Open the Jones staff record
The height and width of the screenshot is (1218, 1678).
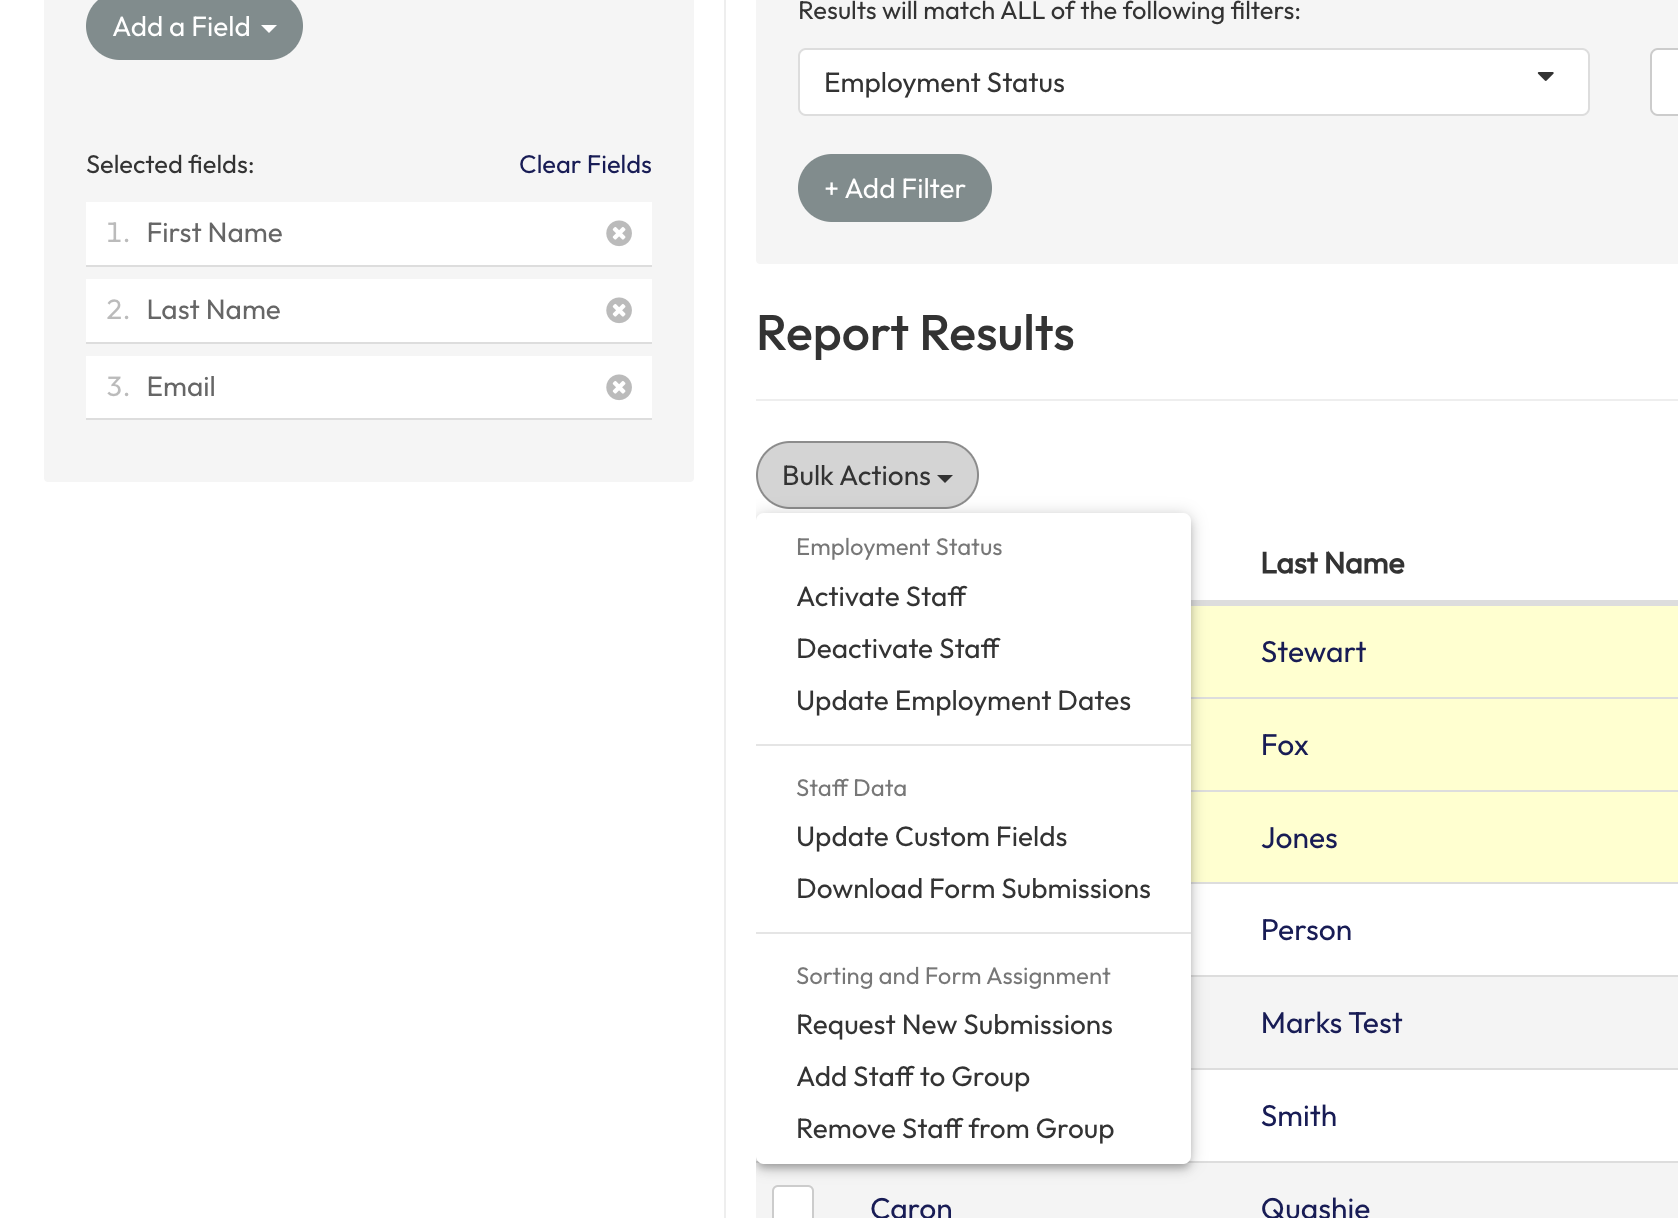(1298, 838)
